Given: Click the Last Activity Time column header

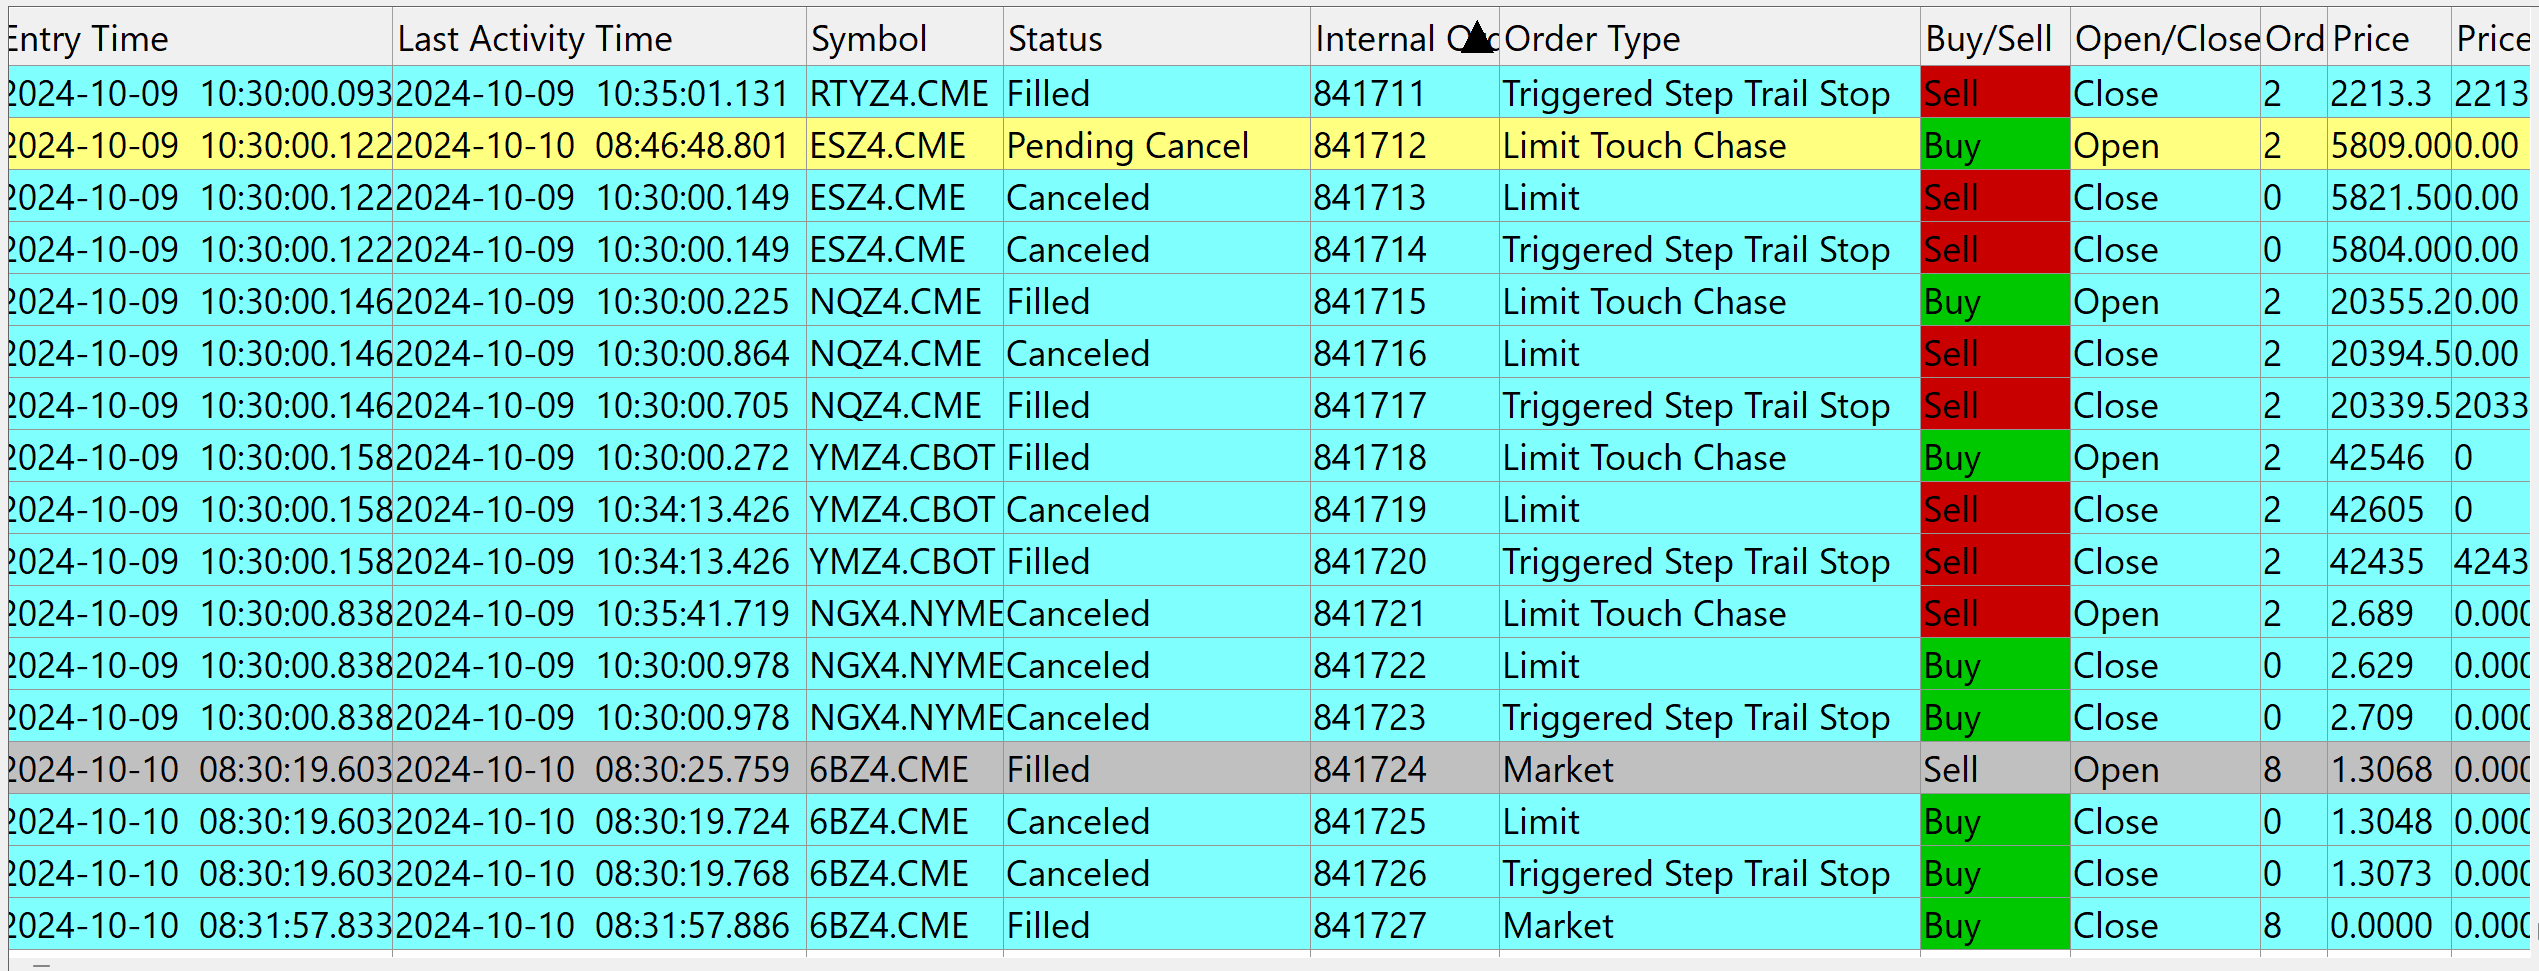Looking at the screenshot, I should 535,39.
